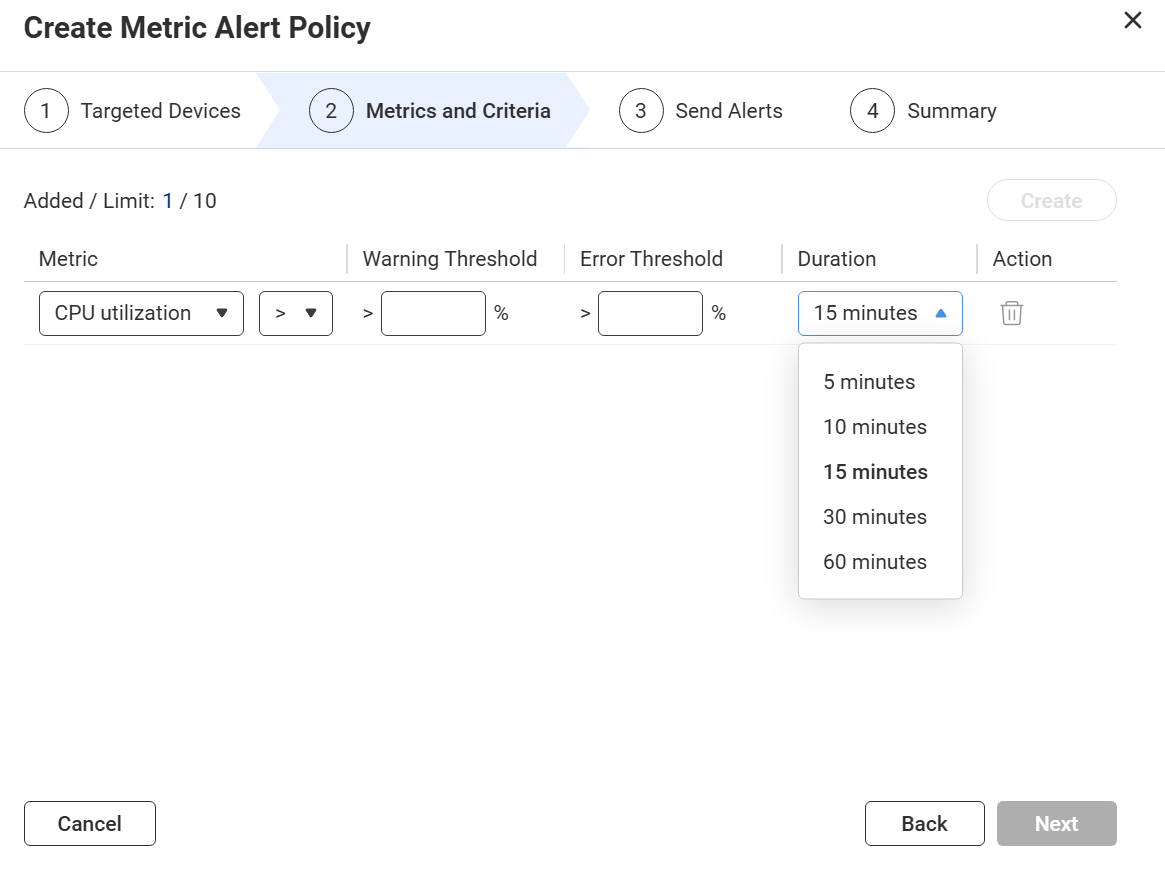Image resolution: width=1165 pixels, height=874 pixels.
Task: Click the step 4 circle icon
Action: (x=872, y=111)
